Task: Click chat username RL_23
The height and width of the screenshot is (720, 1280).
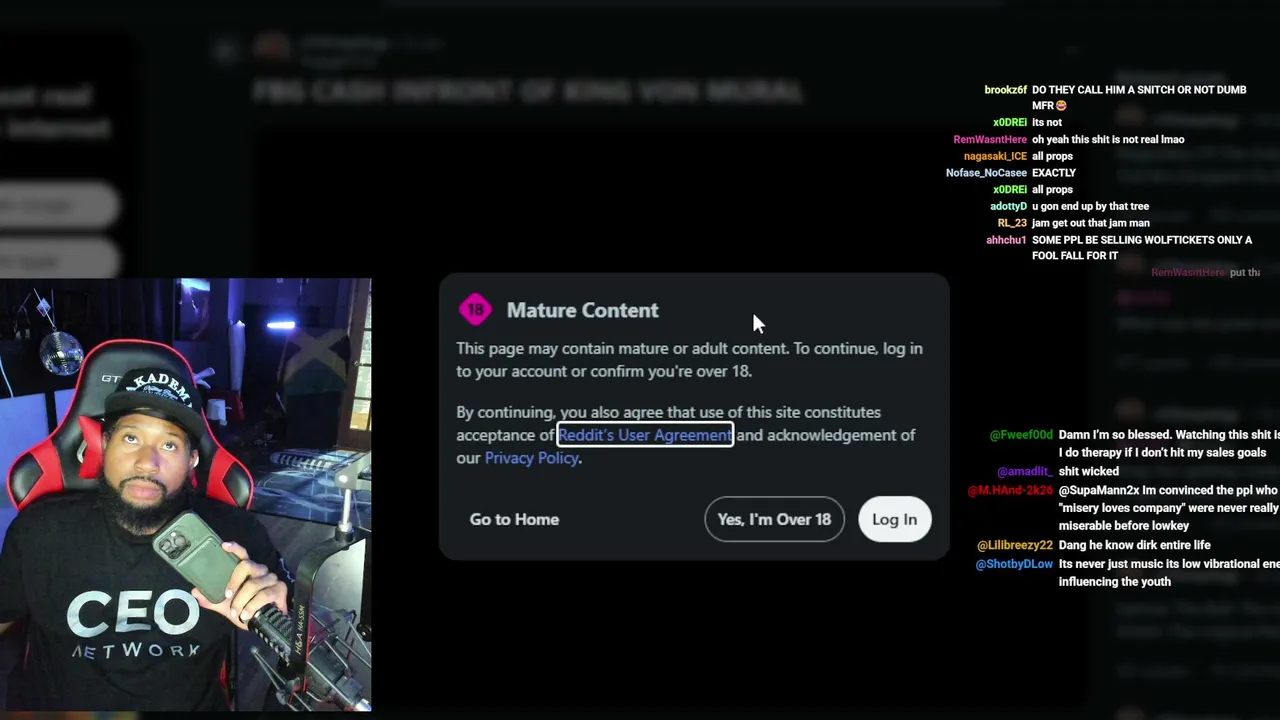Action: (x=1012, y=223)
